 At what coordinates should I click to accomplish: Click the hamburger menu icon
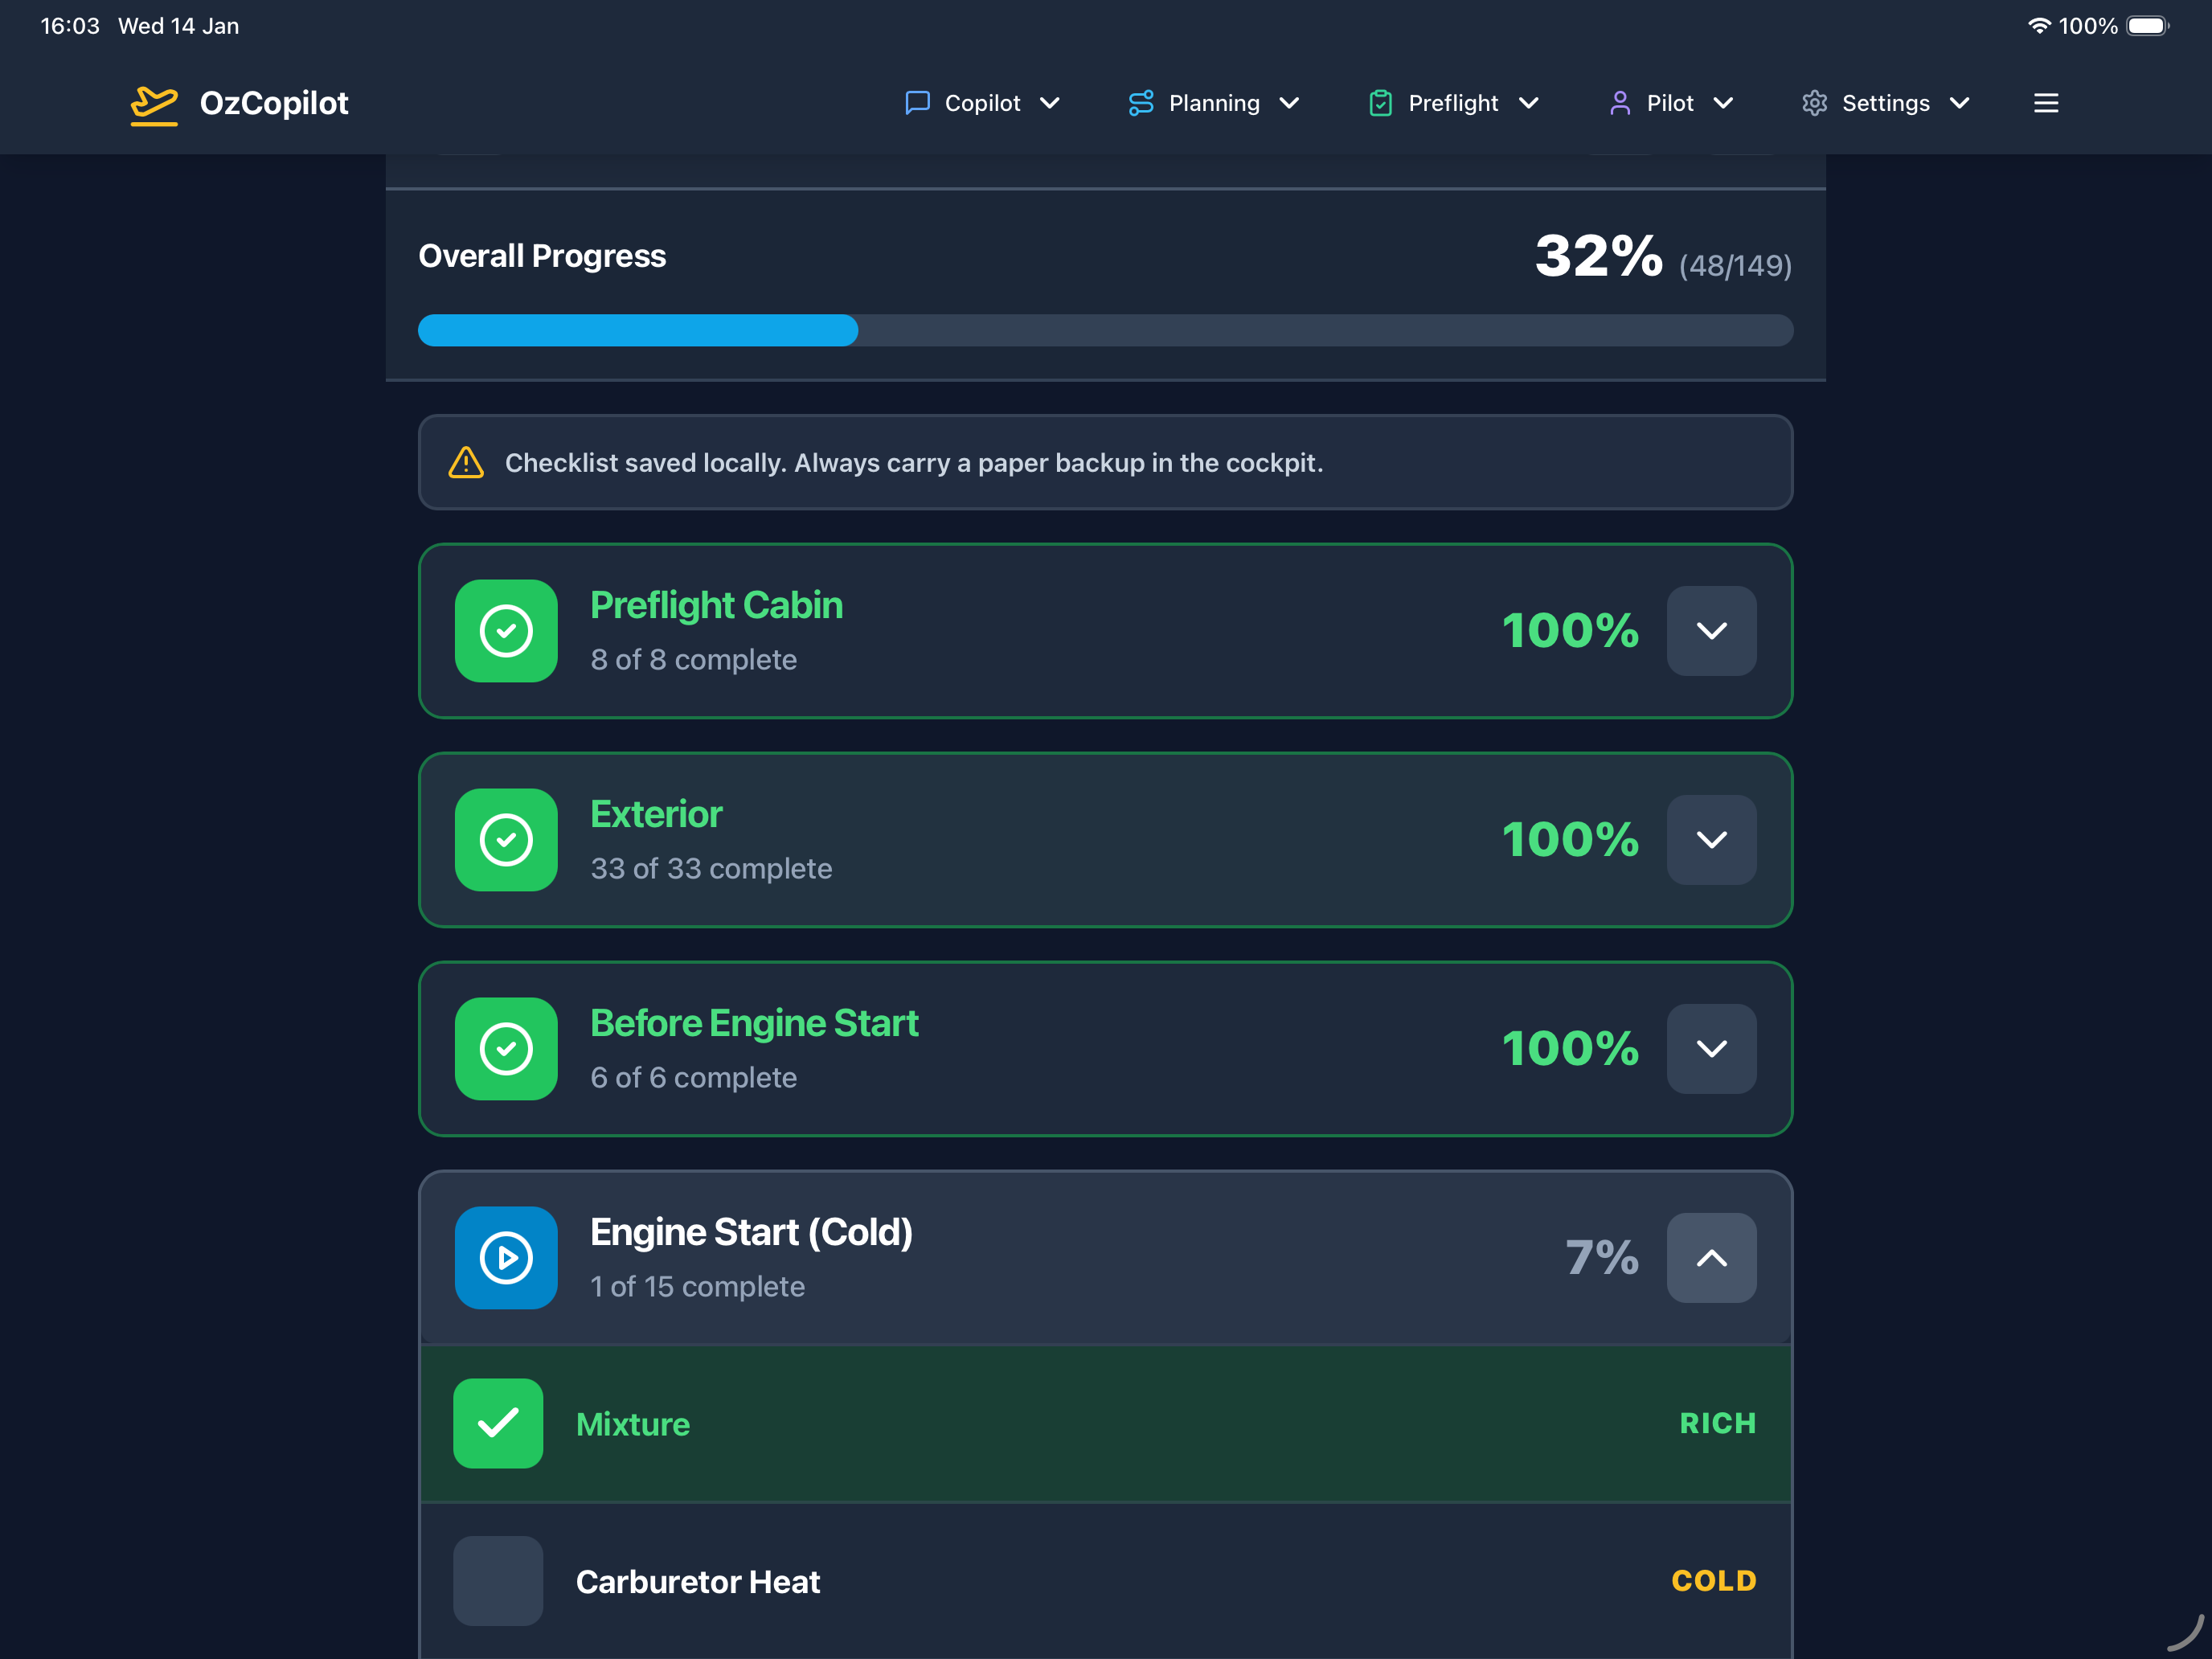2045,103
